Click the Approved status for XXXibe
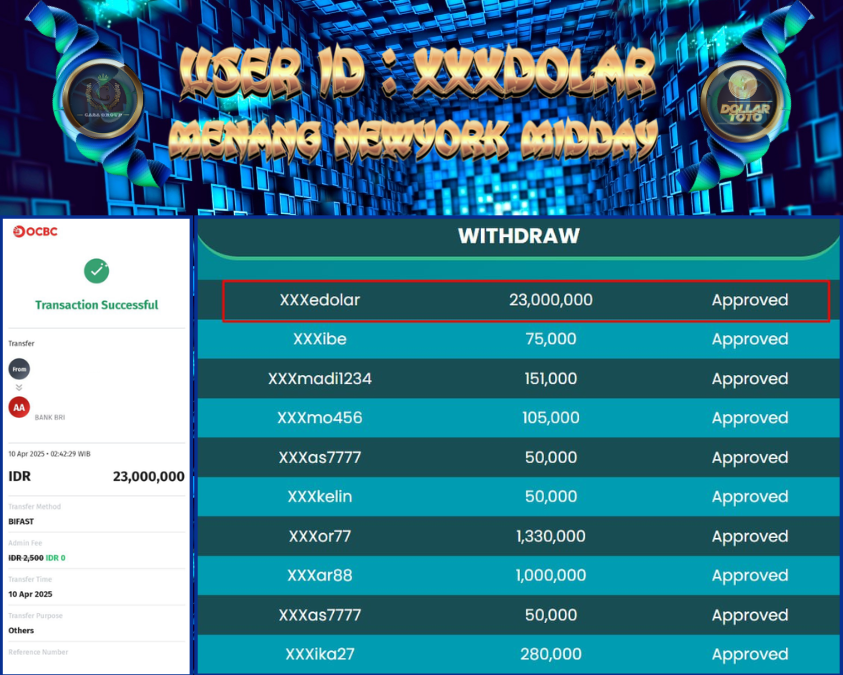 point(749,339)
